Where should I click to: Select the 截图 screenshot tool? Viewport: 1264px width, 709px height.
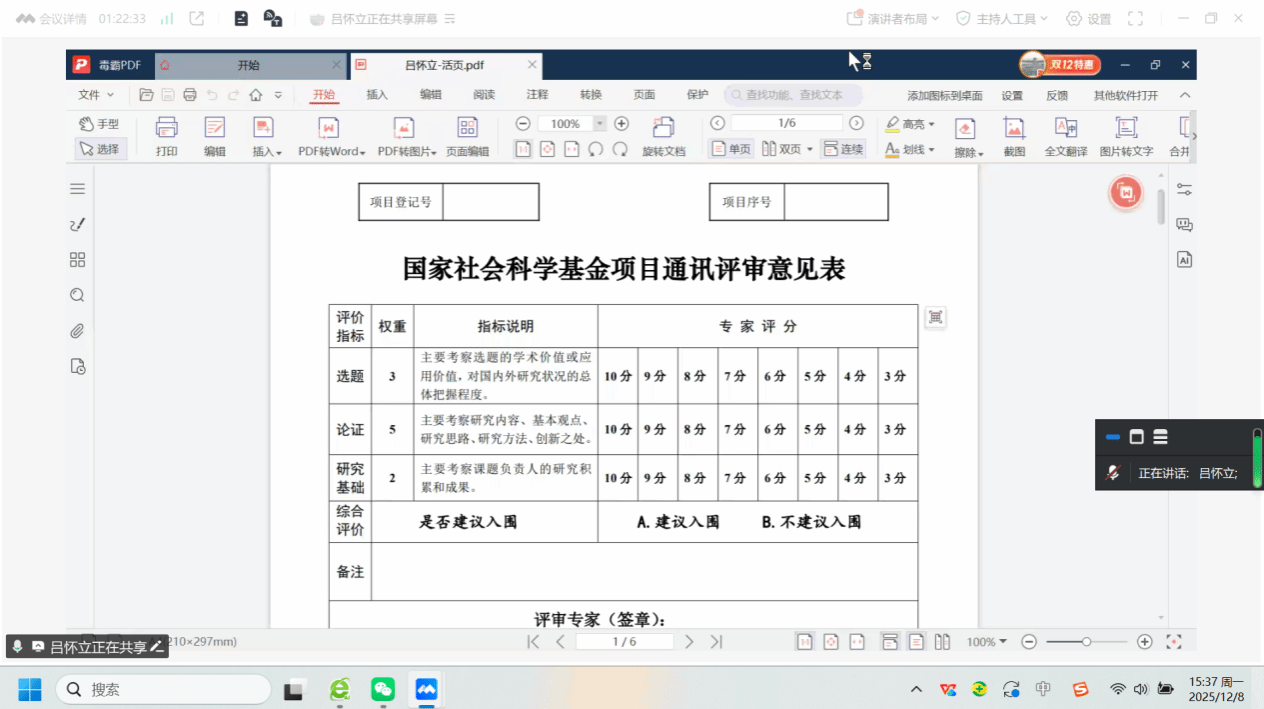point(1014,136)
